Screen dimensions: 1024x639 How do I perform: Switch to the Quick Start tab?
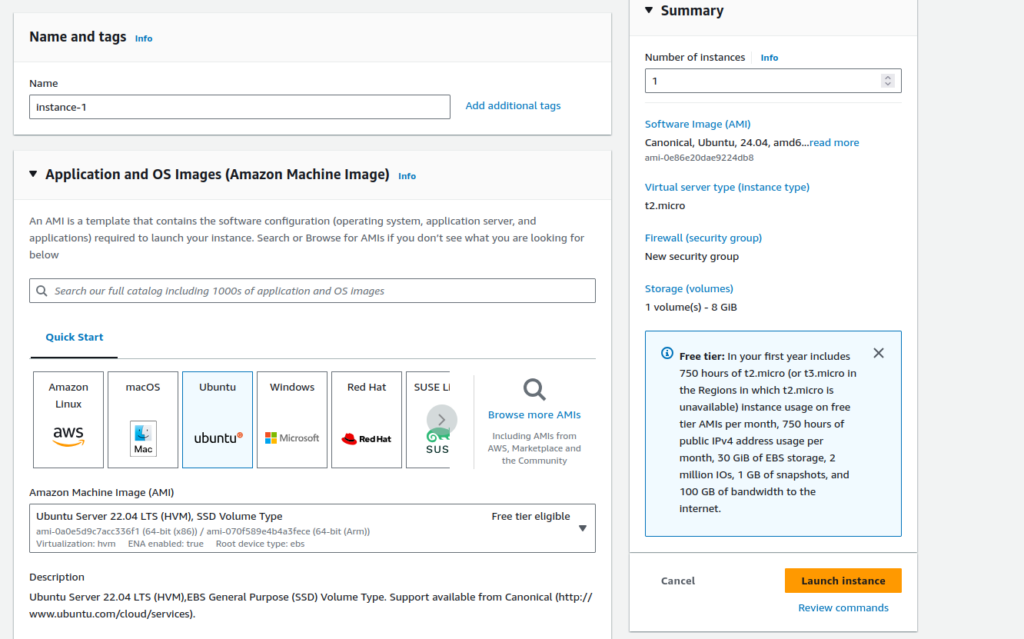click(x=74, y=337)
